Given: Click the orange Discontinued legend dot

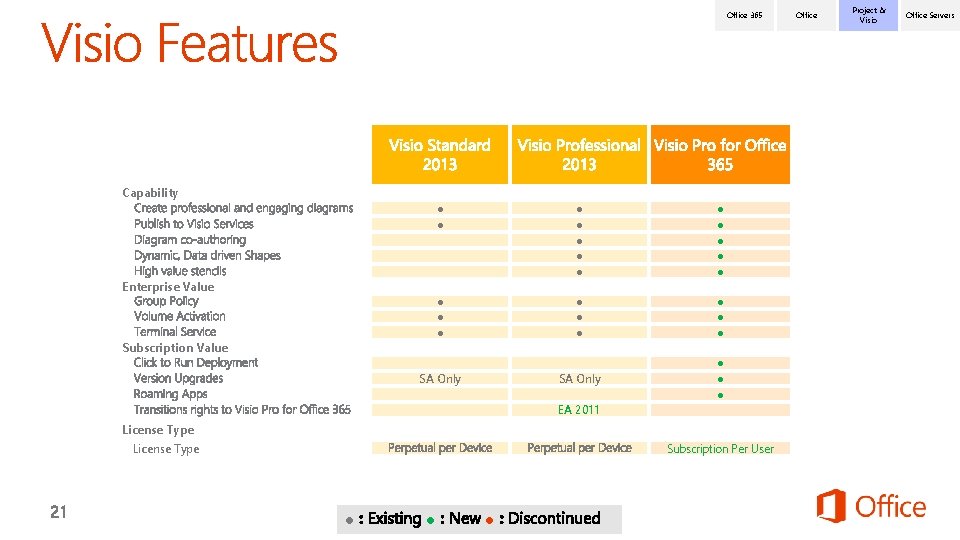Looking at the screenshot, I should point(489,520).
